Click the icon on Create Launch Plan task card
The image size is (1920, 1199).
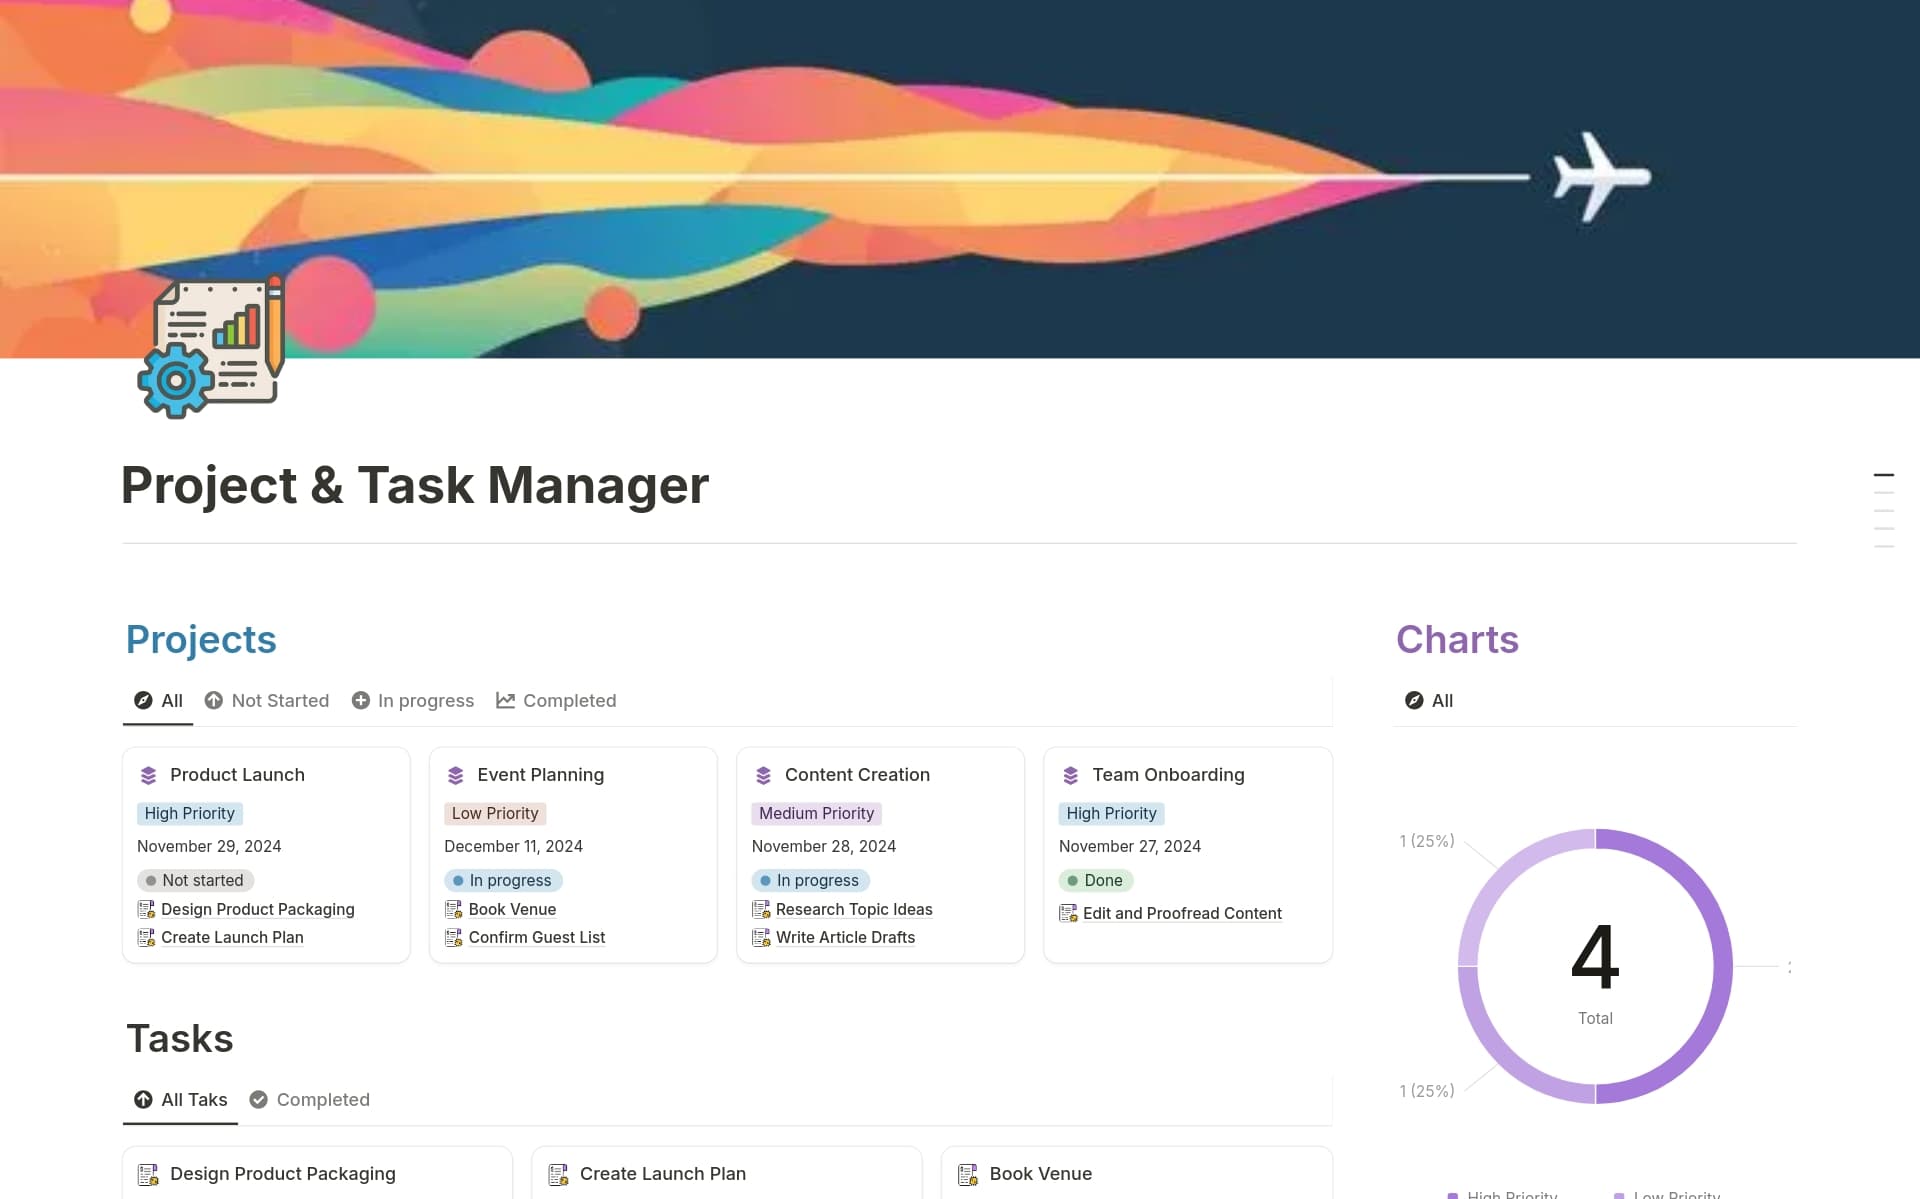(558, 1174)
